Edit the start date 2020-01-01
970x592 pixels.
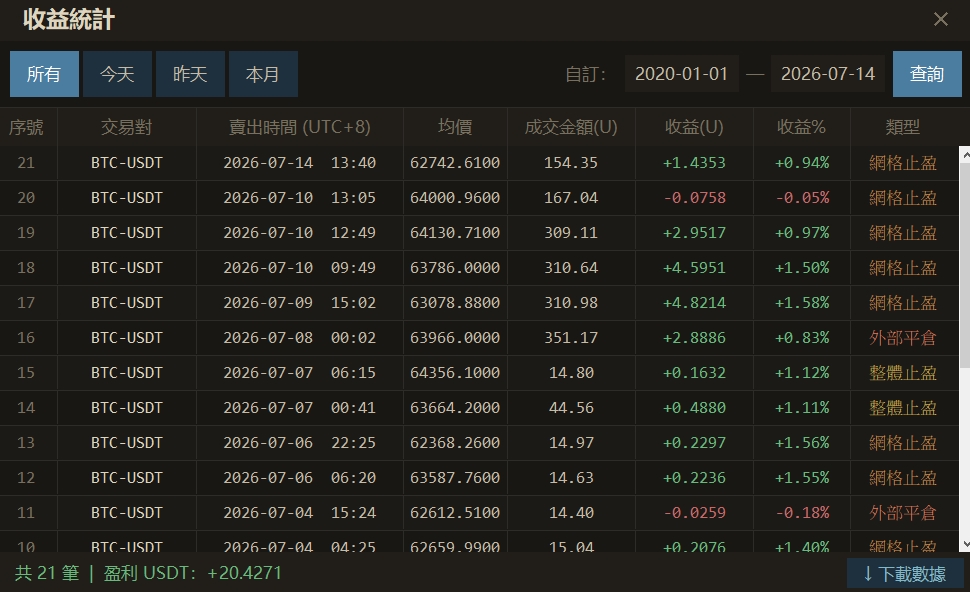pyautogui.click(x=681, y=74)
